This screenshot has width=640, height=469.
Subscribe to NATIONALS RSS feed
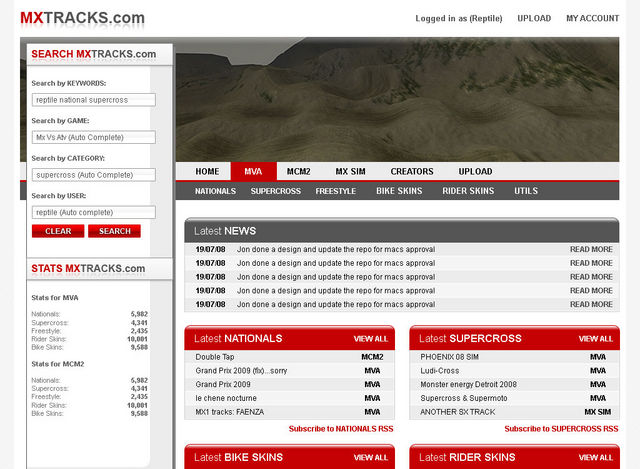point(339,428)
